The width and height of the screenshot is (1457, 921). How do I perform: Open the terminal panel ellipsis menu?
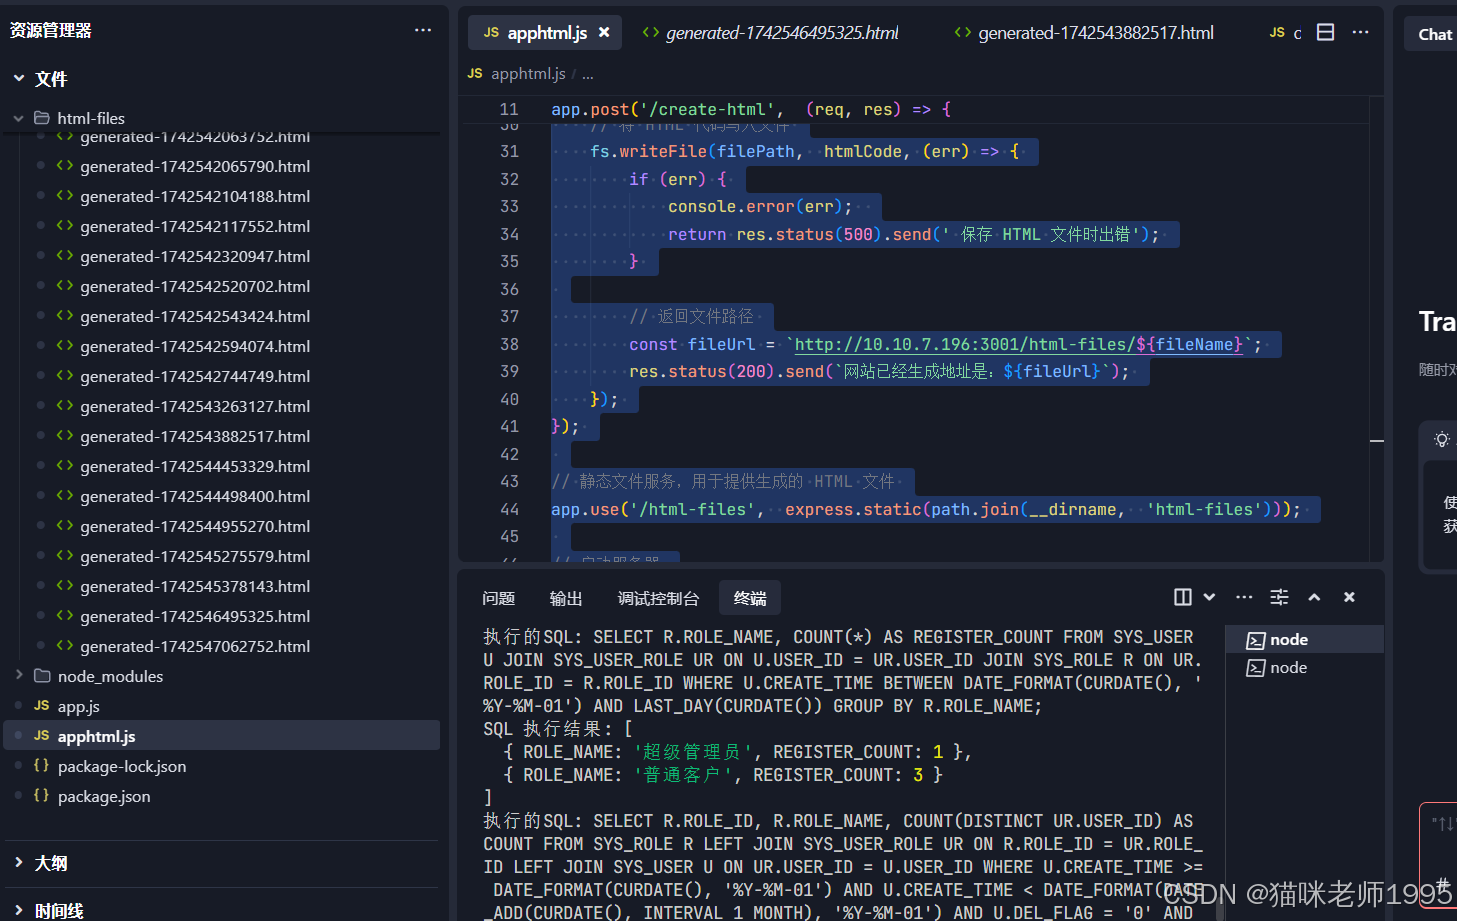click(x=1243, y=597)
